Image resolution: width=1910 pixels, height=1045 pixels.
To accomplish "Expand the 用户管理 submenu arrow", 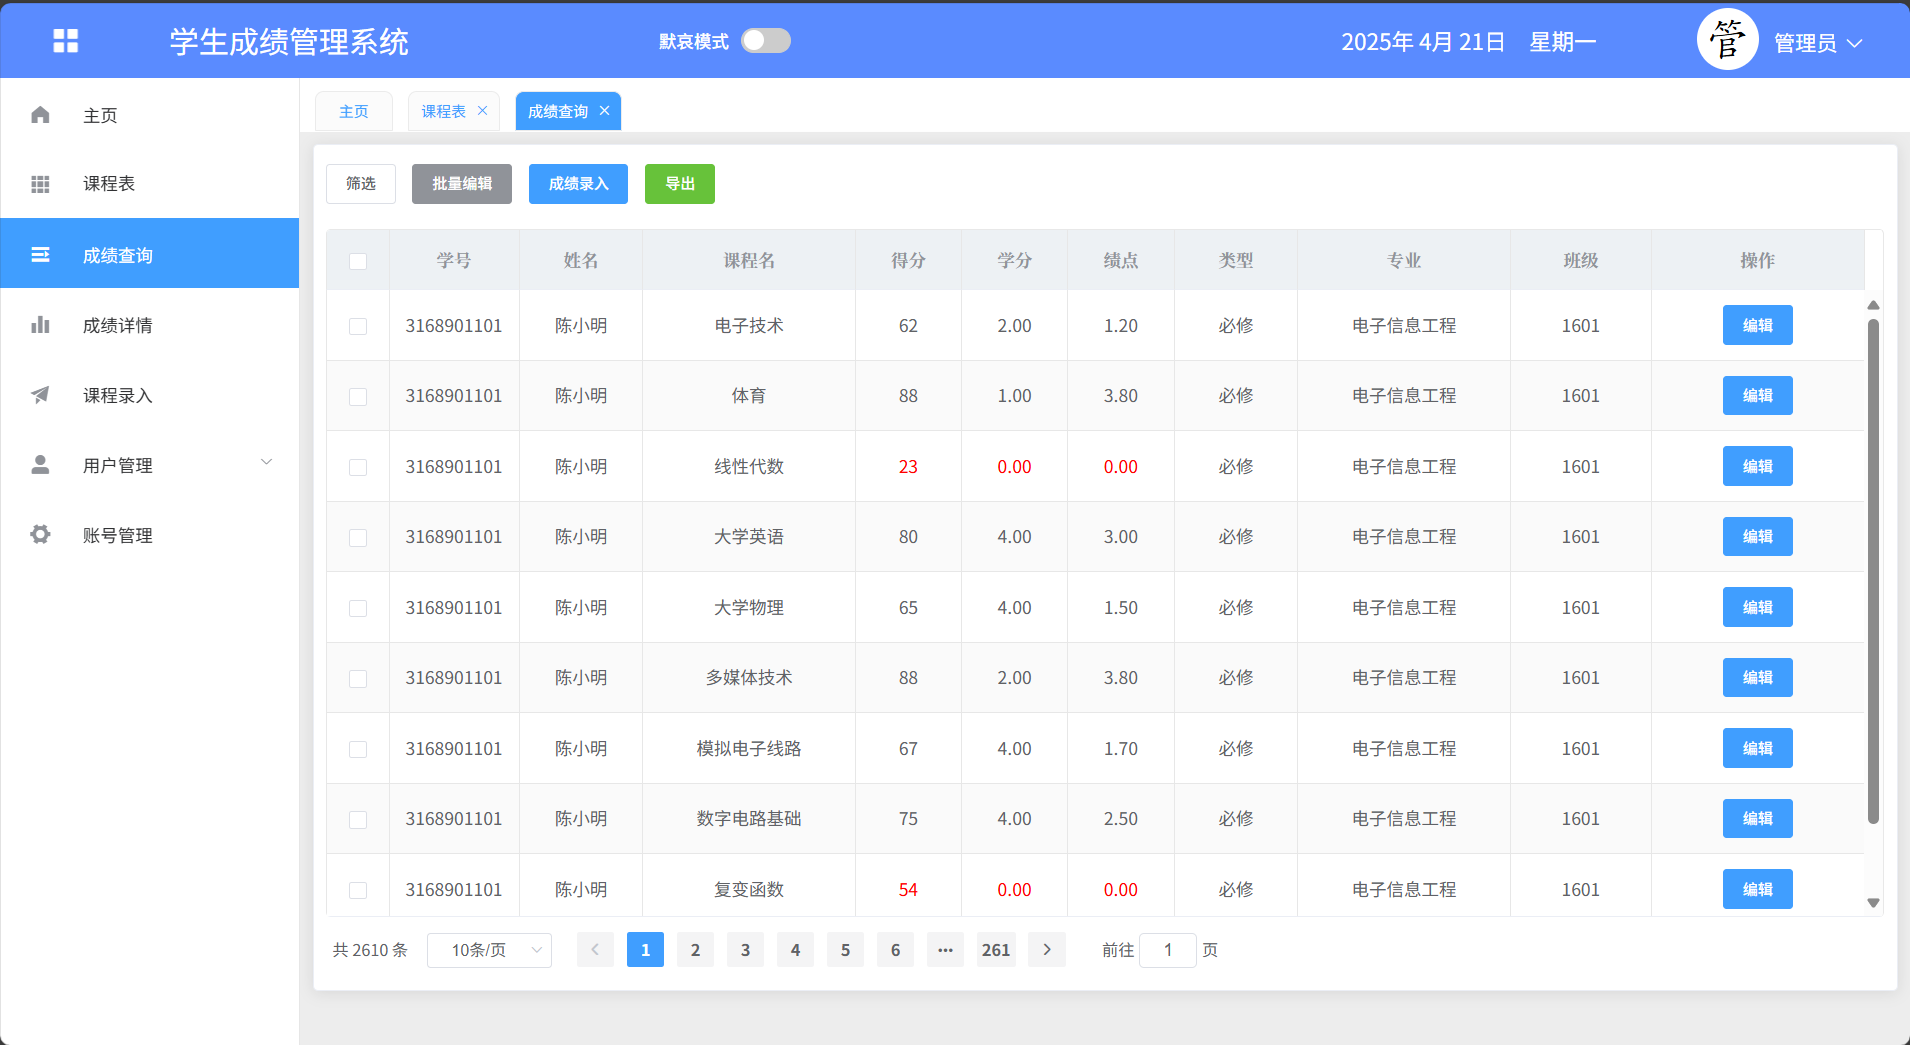I will point(266,462).
